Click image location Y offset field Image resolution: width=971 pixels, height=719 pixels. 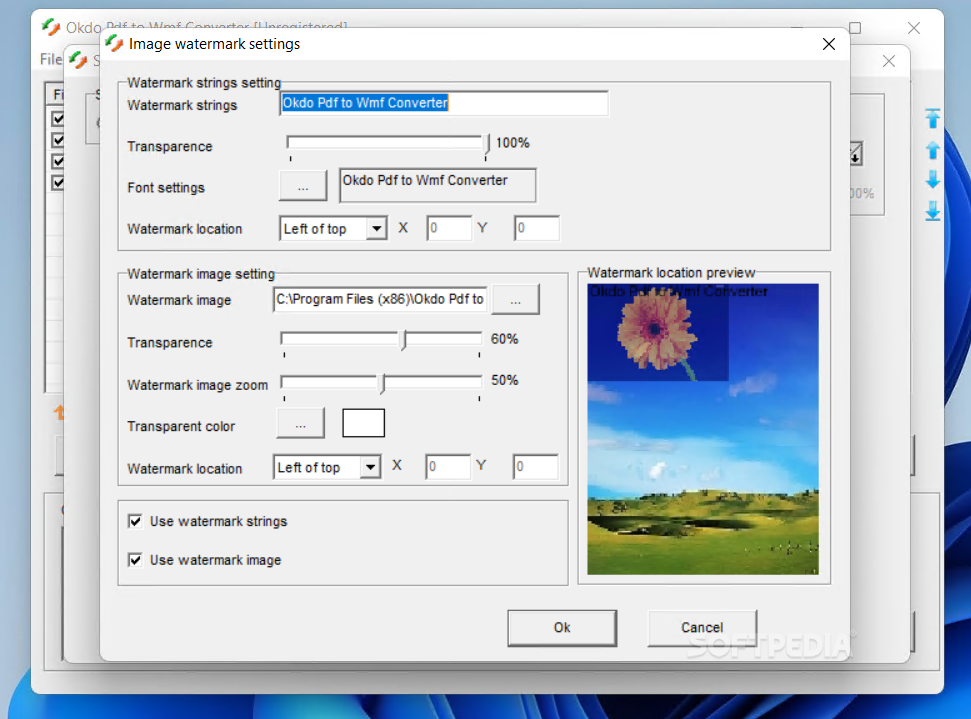pos(536,466)
